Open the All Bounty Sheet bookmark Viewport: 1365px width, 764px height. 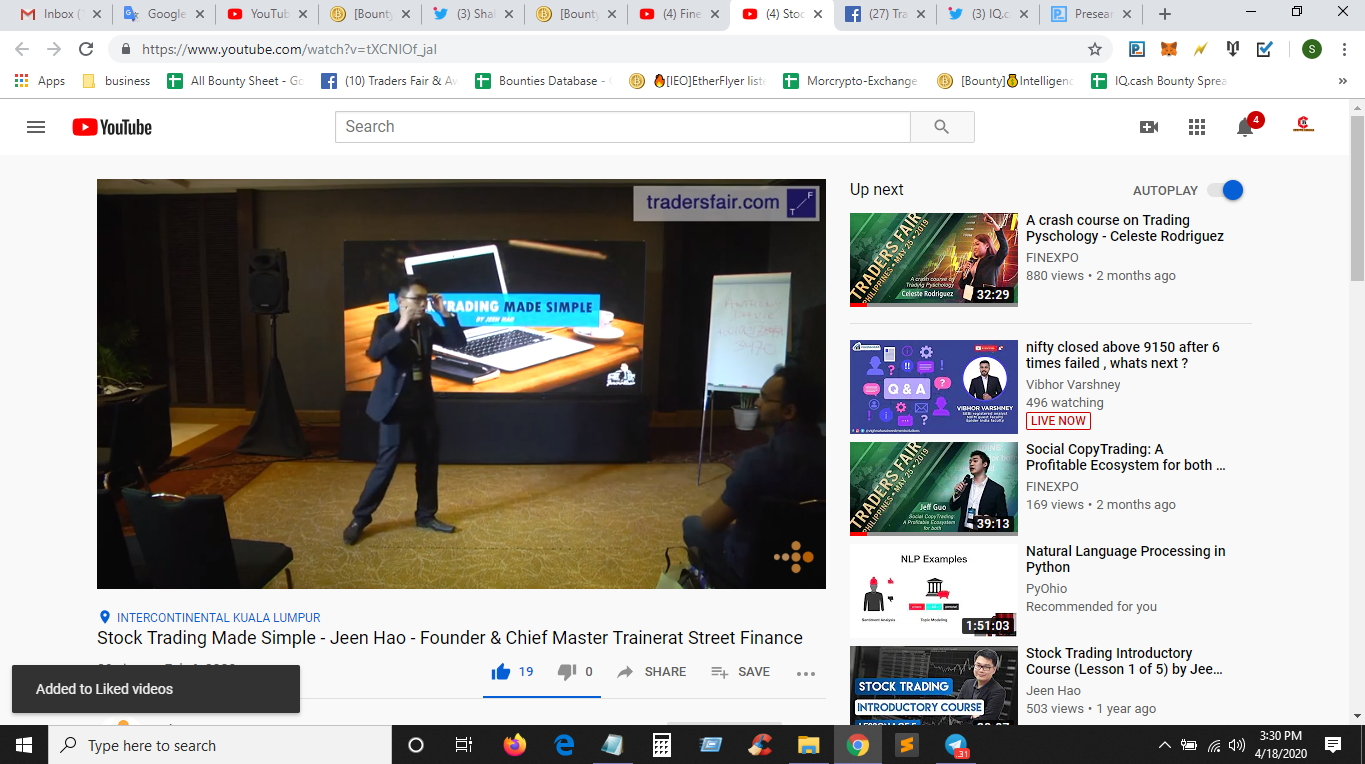coord(236,81)
